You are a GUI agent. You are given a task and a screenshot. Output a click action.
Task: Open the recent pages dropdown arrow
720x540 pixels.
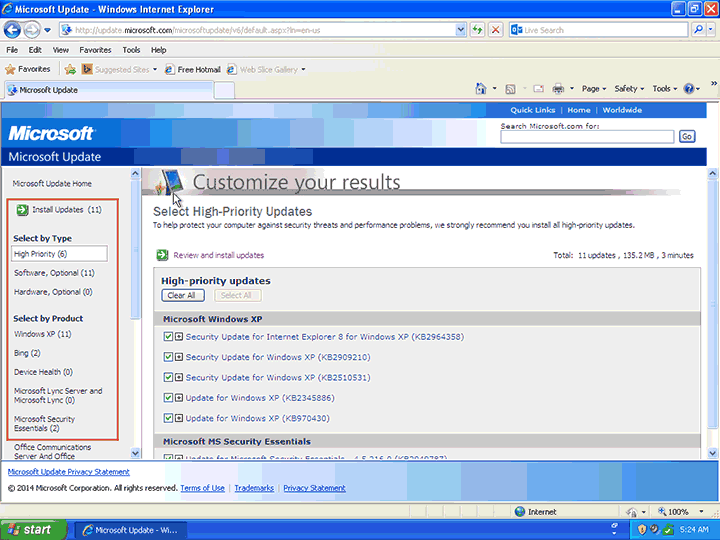(x=48, y=31)
